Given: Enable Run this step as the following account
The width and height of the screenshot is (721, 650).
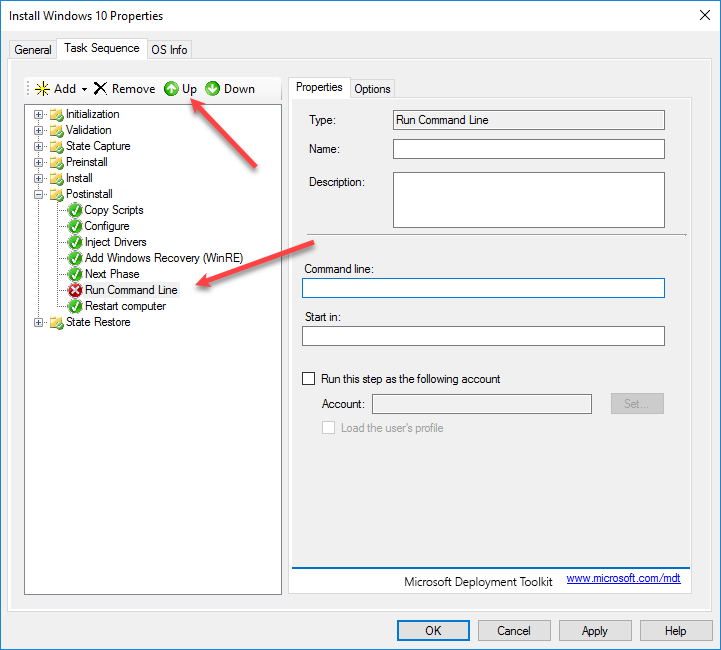Looking at the screenshot, I should point(309,379).
